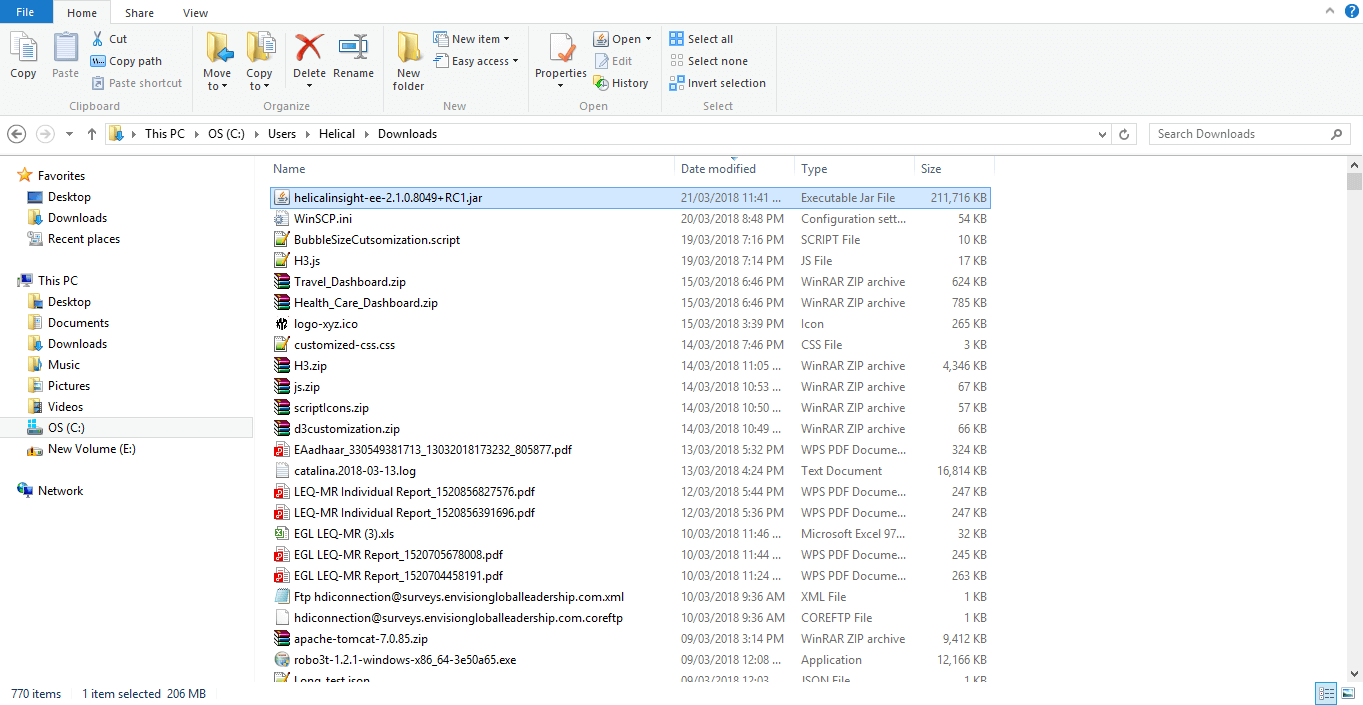The width and height of the screenshot is (1363, 705).
Task: Switch to Details view layout icon
Action: pyautogui.click(x=1326, y=693)
